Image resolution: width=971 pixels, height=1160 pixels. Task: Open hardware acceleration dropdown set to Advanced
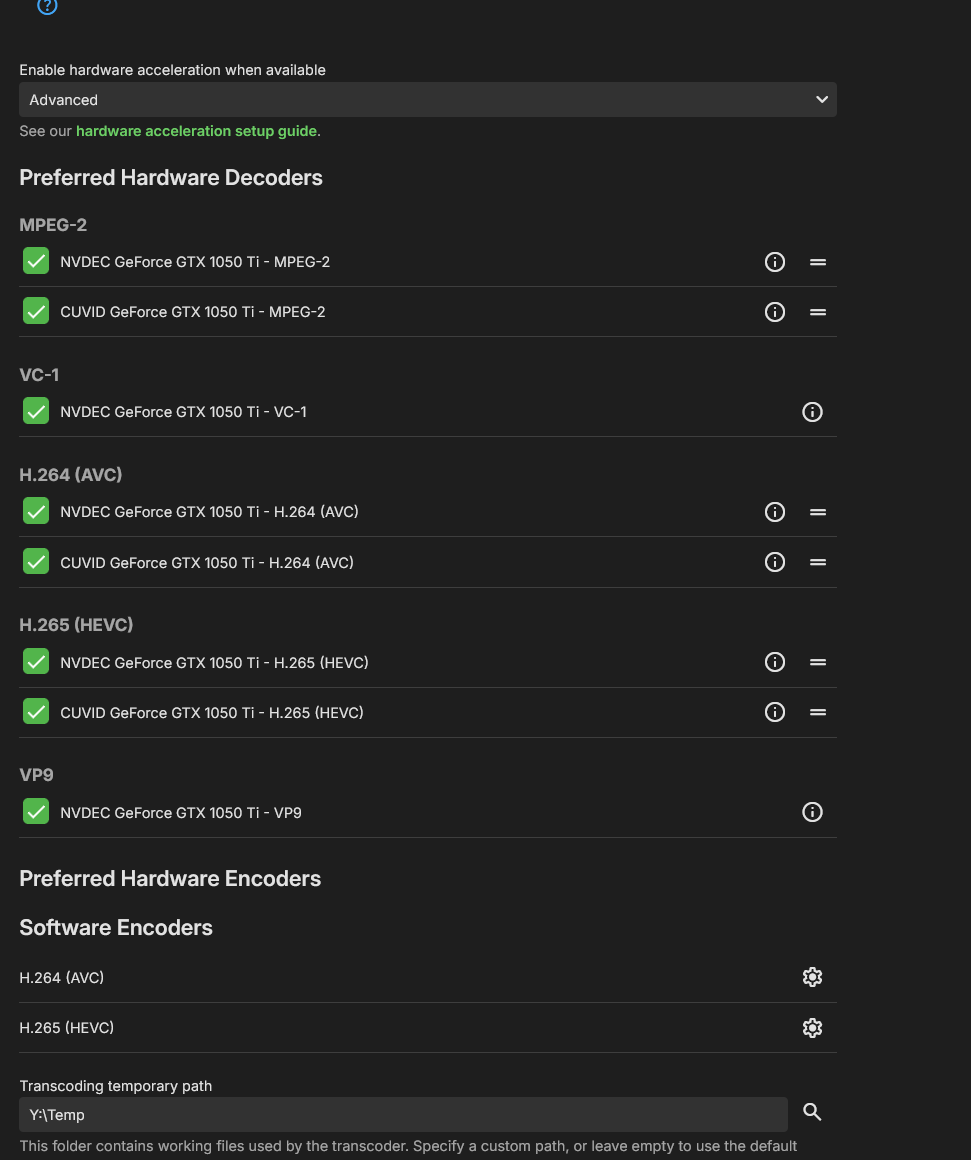pyautogui.click(x=427, y=100)
